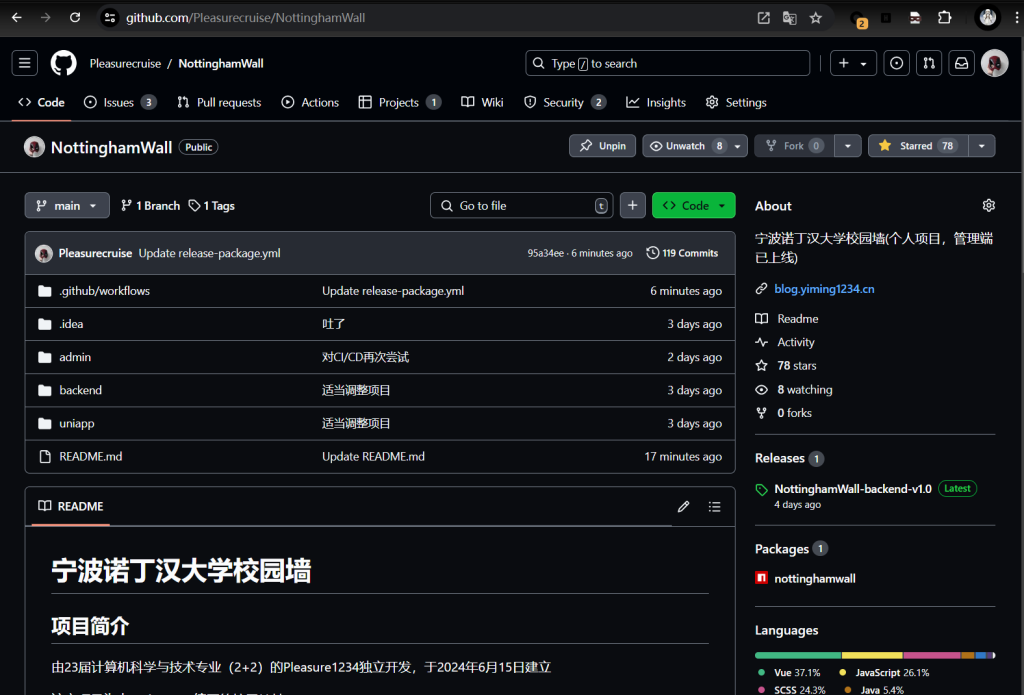Switch to the Wiki tab

(482, 103)
